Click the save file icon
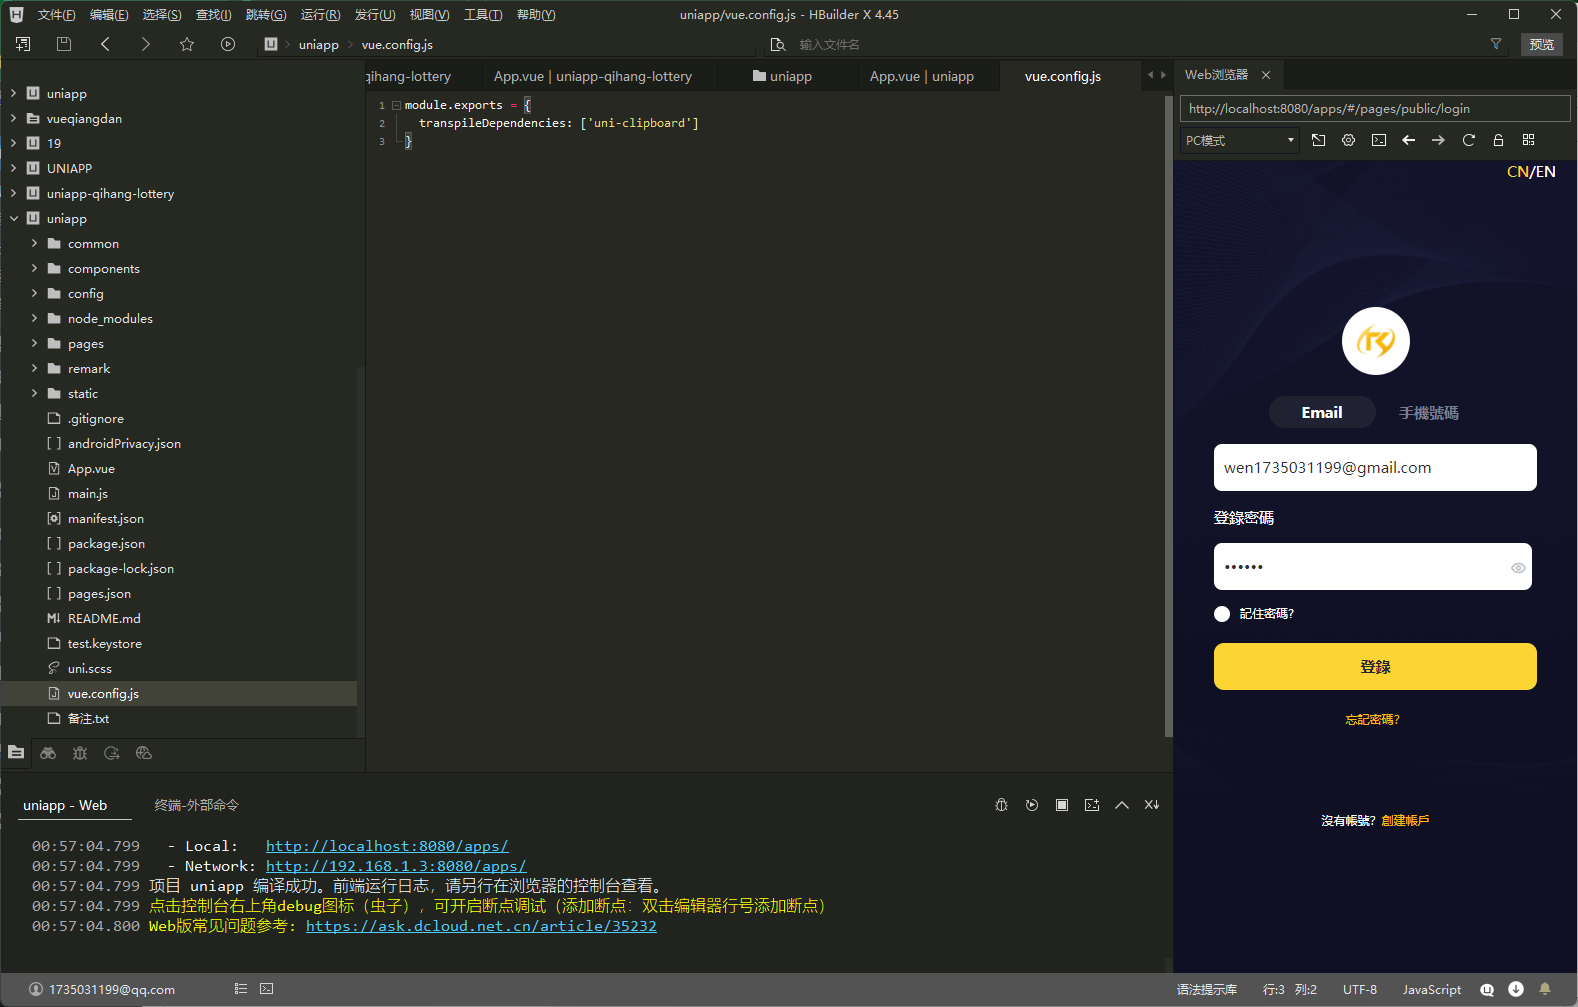 click(64, 44)
